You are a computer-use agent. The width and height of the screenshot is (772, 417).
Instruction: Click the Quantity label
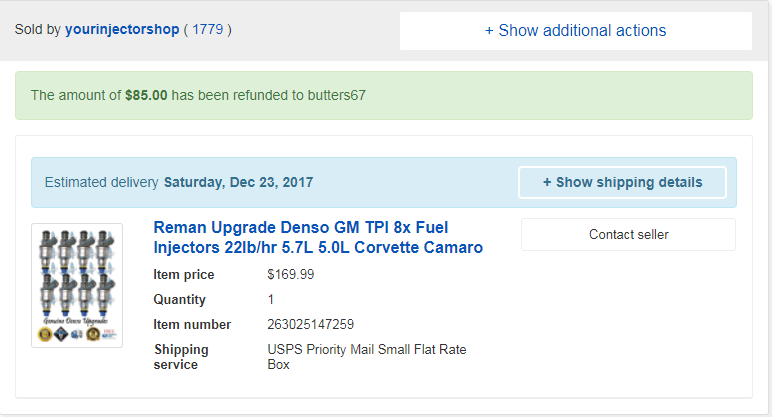(179, 299)
